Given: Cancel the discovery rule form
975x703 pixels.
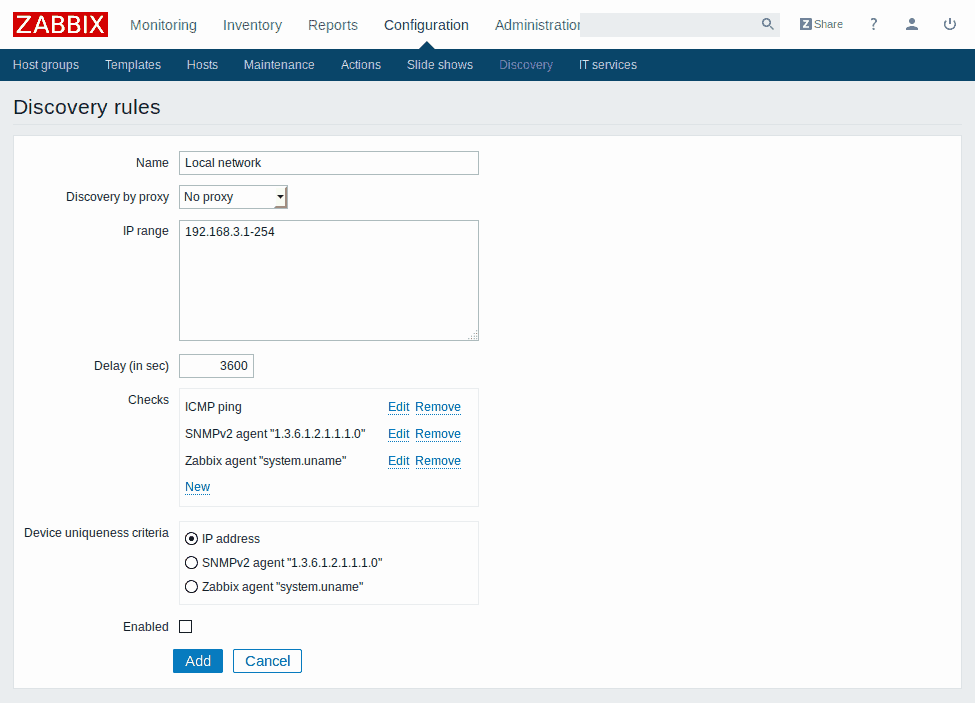Looking at the screenshot, I should (x=267, y=661).
